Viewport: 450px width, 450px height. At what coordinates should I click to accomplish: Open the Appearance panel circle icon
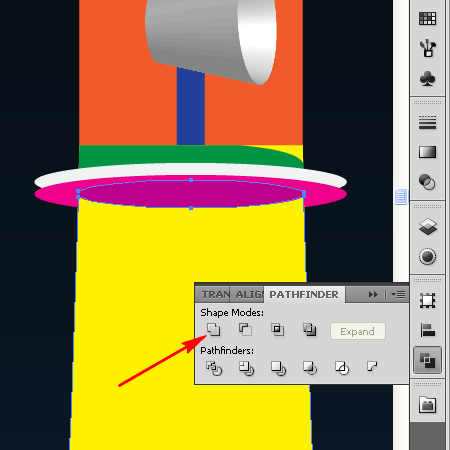[427, 257]
